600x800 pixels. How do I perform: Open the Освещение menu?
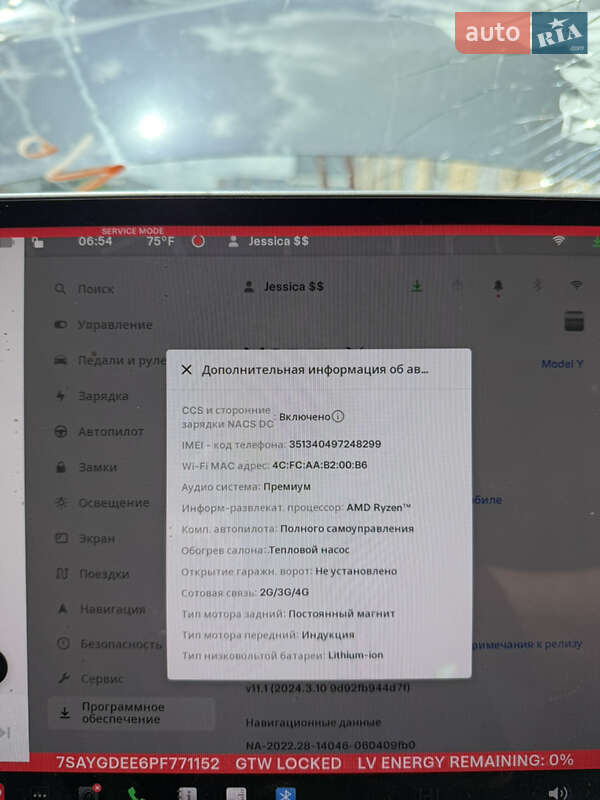(102, 503)
